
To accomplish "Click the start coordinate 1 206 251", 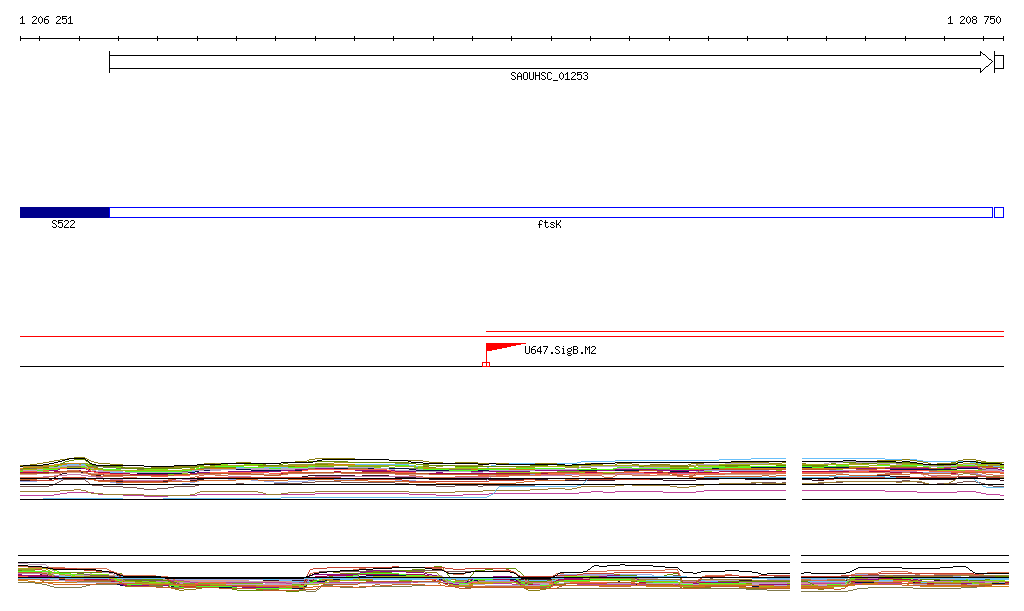I will (x=46, y=20).
